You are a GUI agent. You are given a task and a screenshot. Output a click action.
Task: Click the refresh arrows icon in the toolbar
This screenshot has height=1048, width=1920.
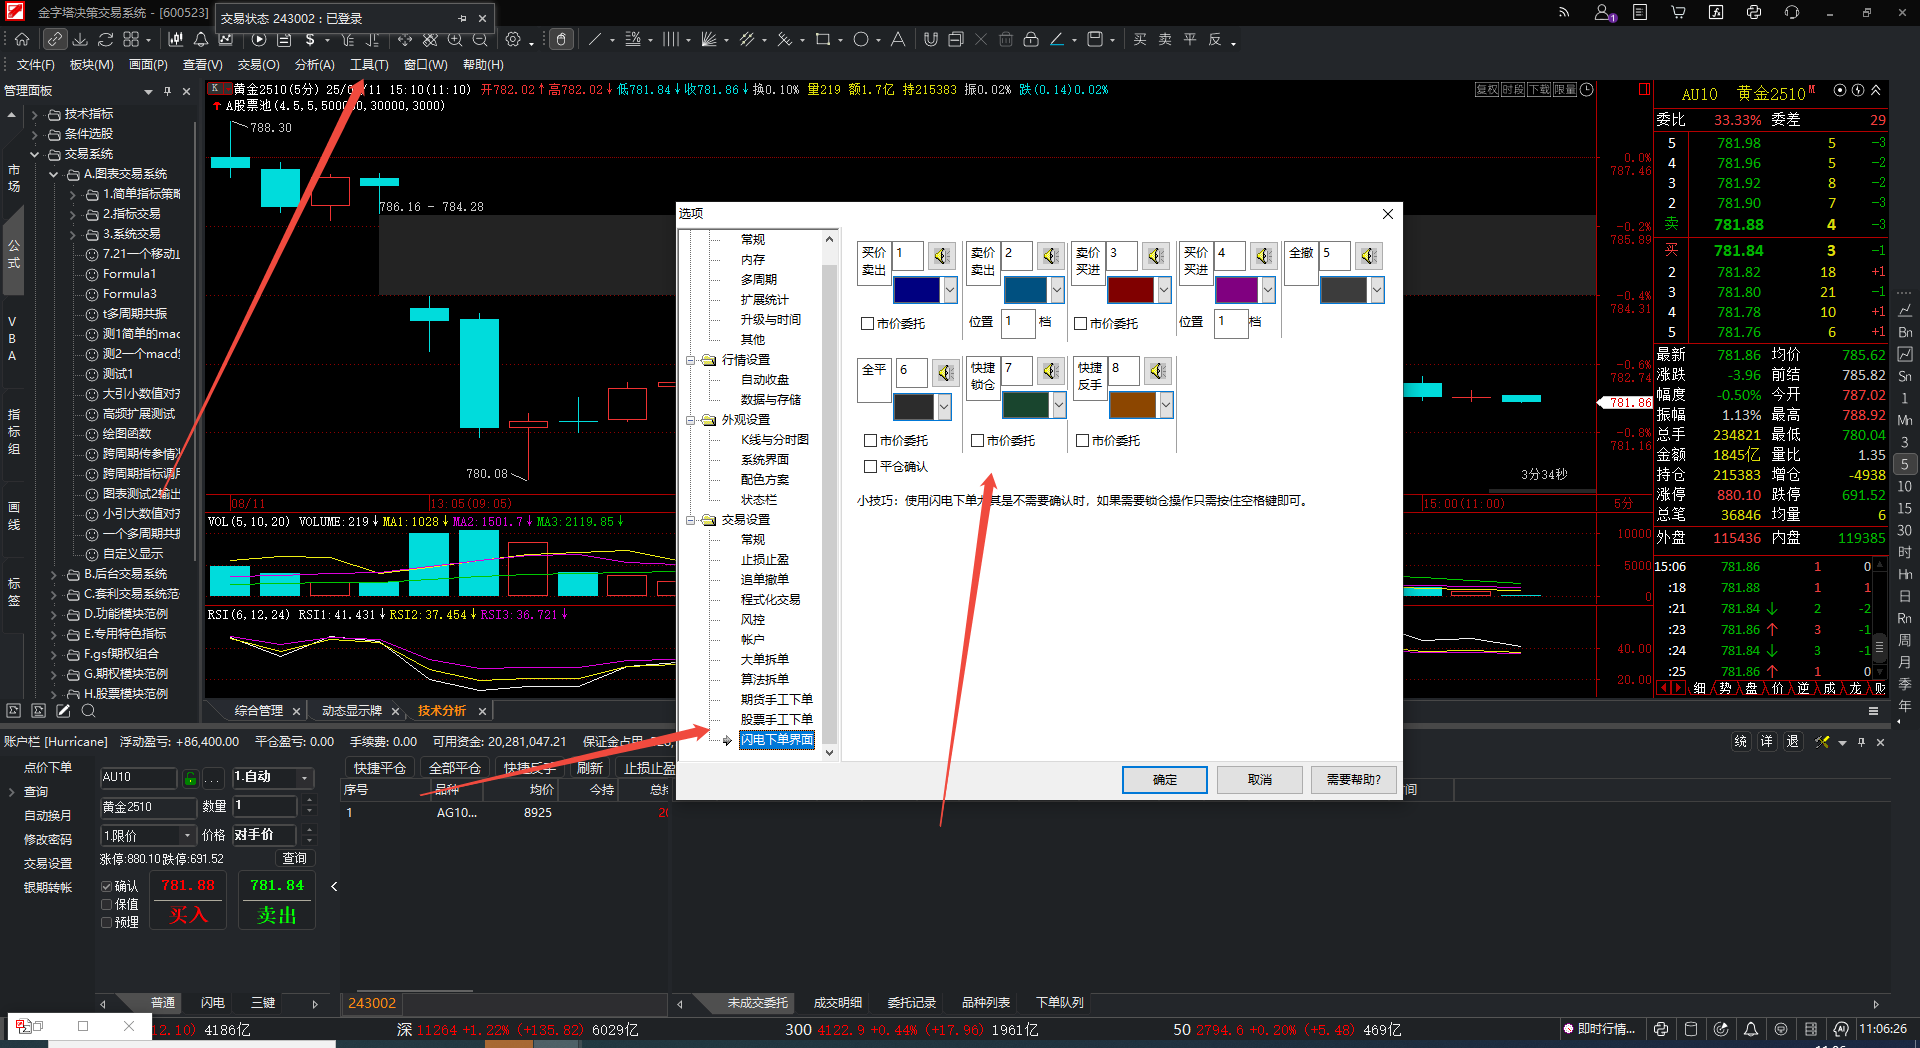105,39
